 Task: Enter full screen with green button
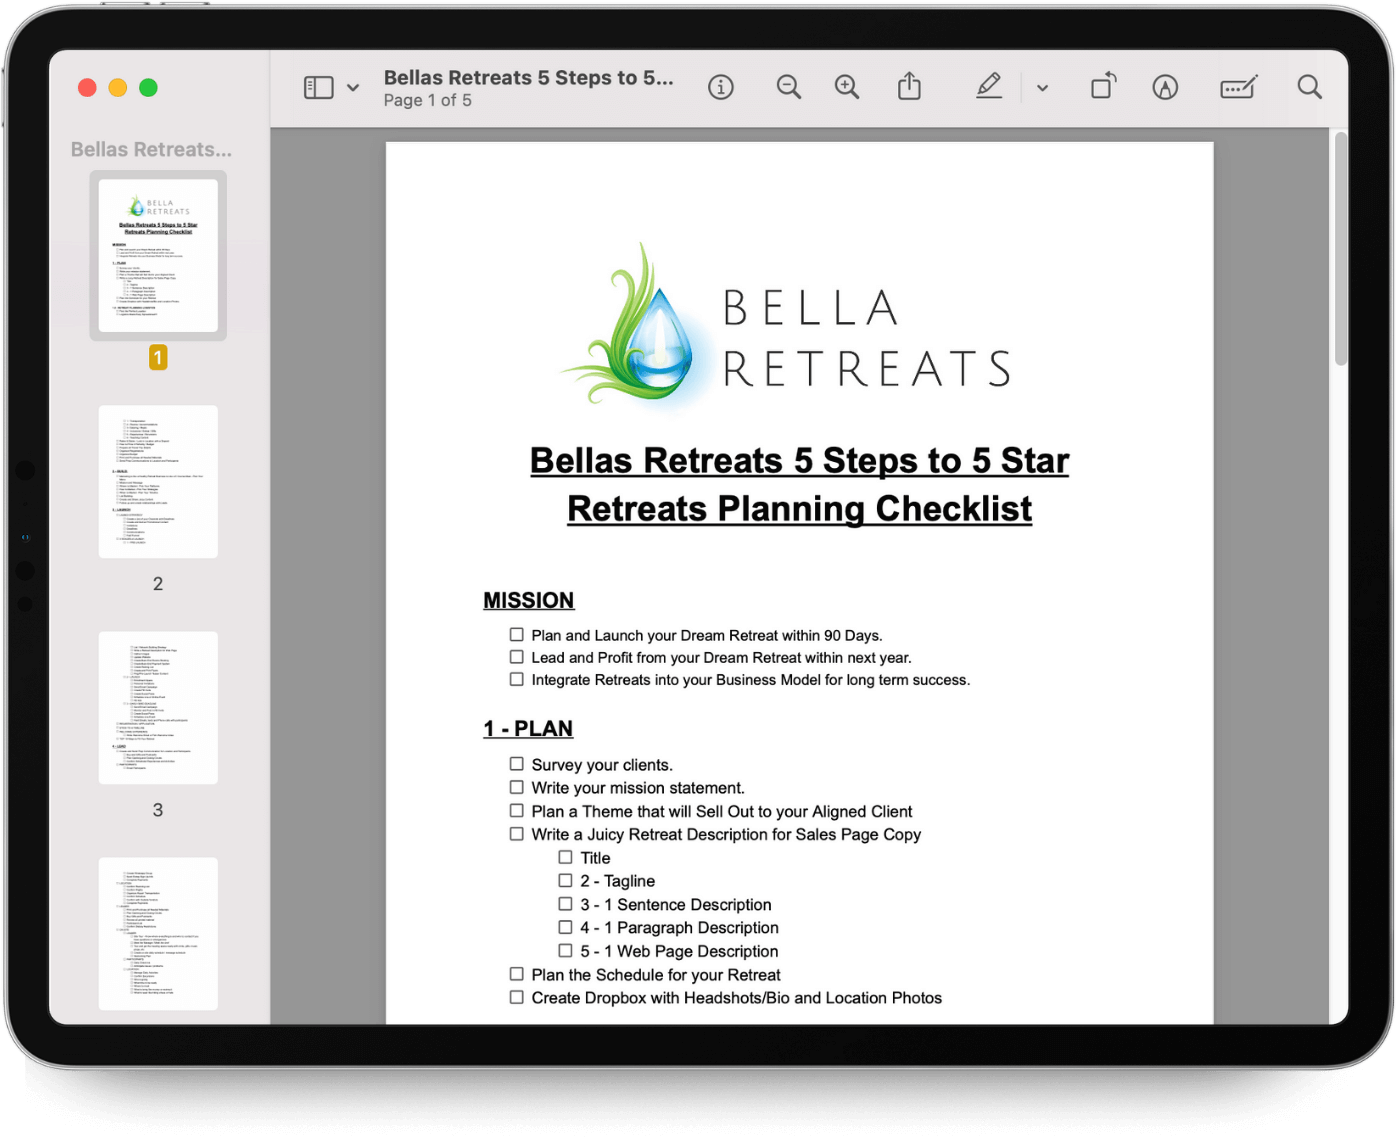pos(148,88)
